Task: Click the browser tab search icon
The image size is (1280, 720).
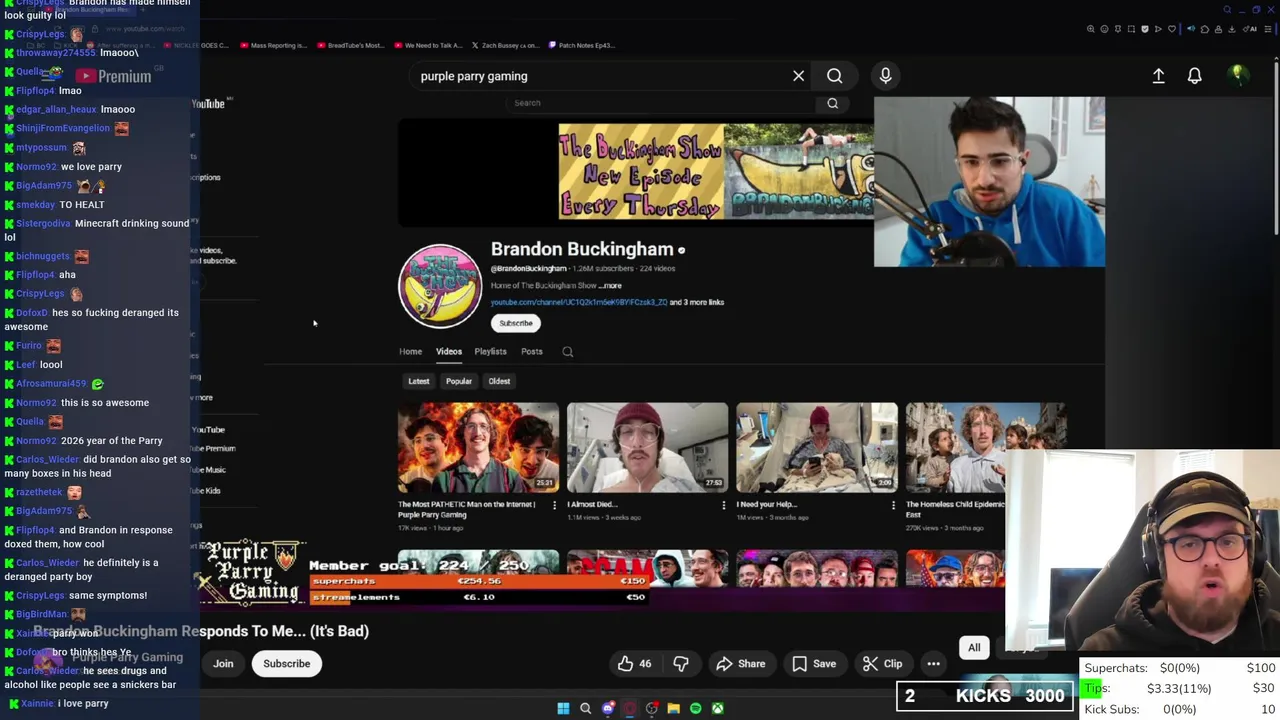Action: (x=1227, y=10)
